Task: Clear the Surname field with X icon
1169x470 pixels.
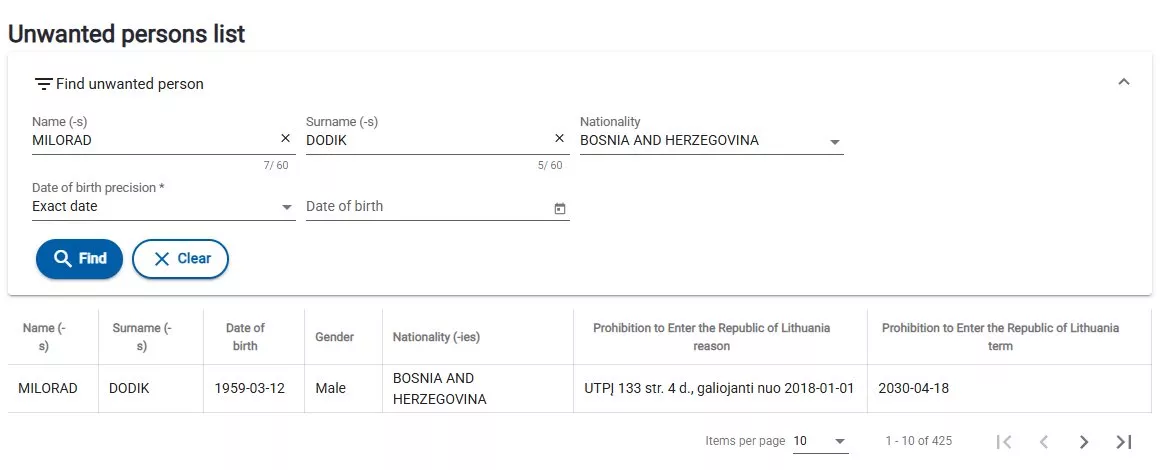Action: (559, 139)
